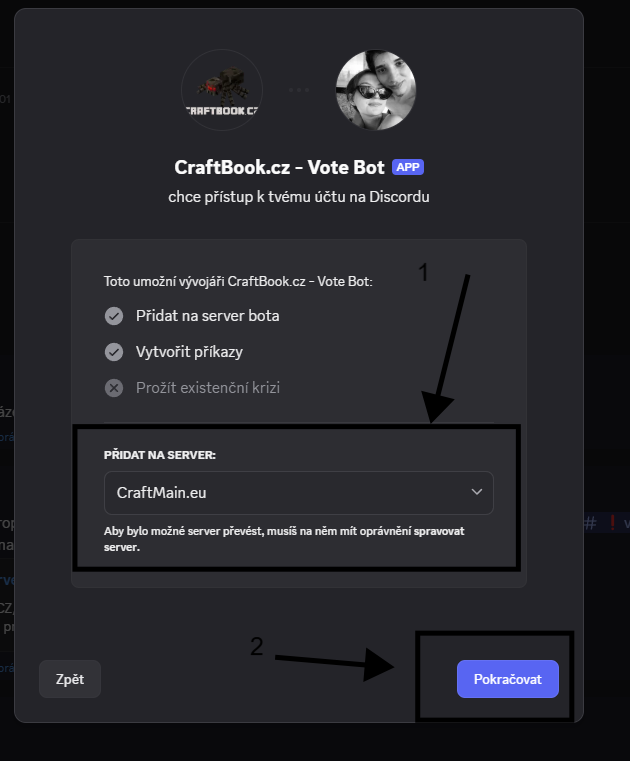Click the CraftBook.cz bot avatar
This screenshot has width=630, height=761.
(x=222, y=90)
